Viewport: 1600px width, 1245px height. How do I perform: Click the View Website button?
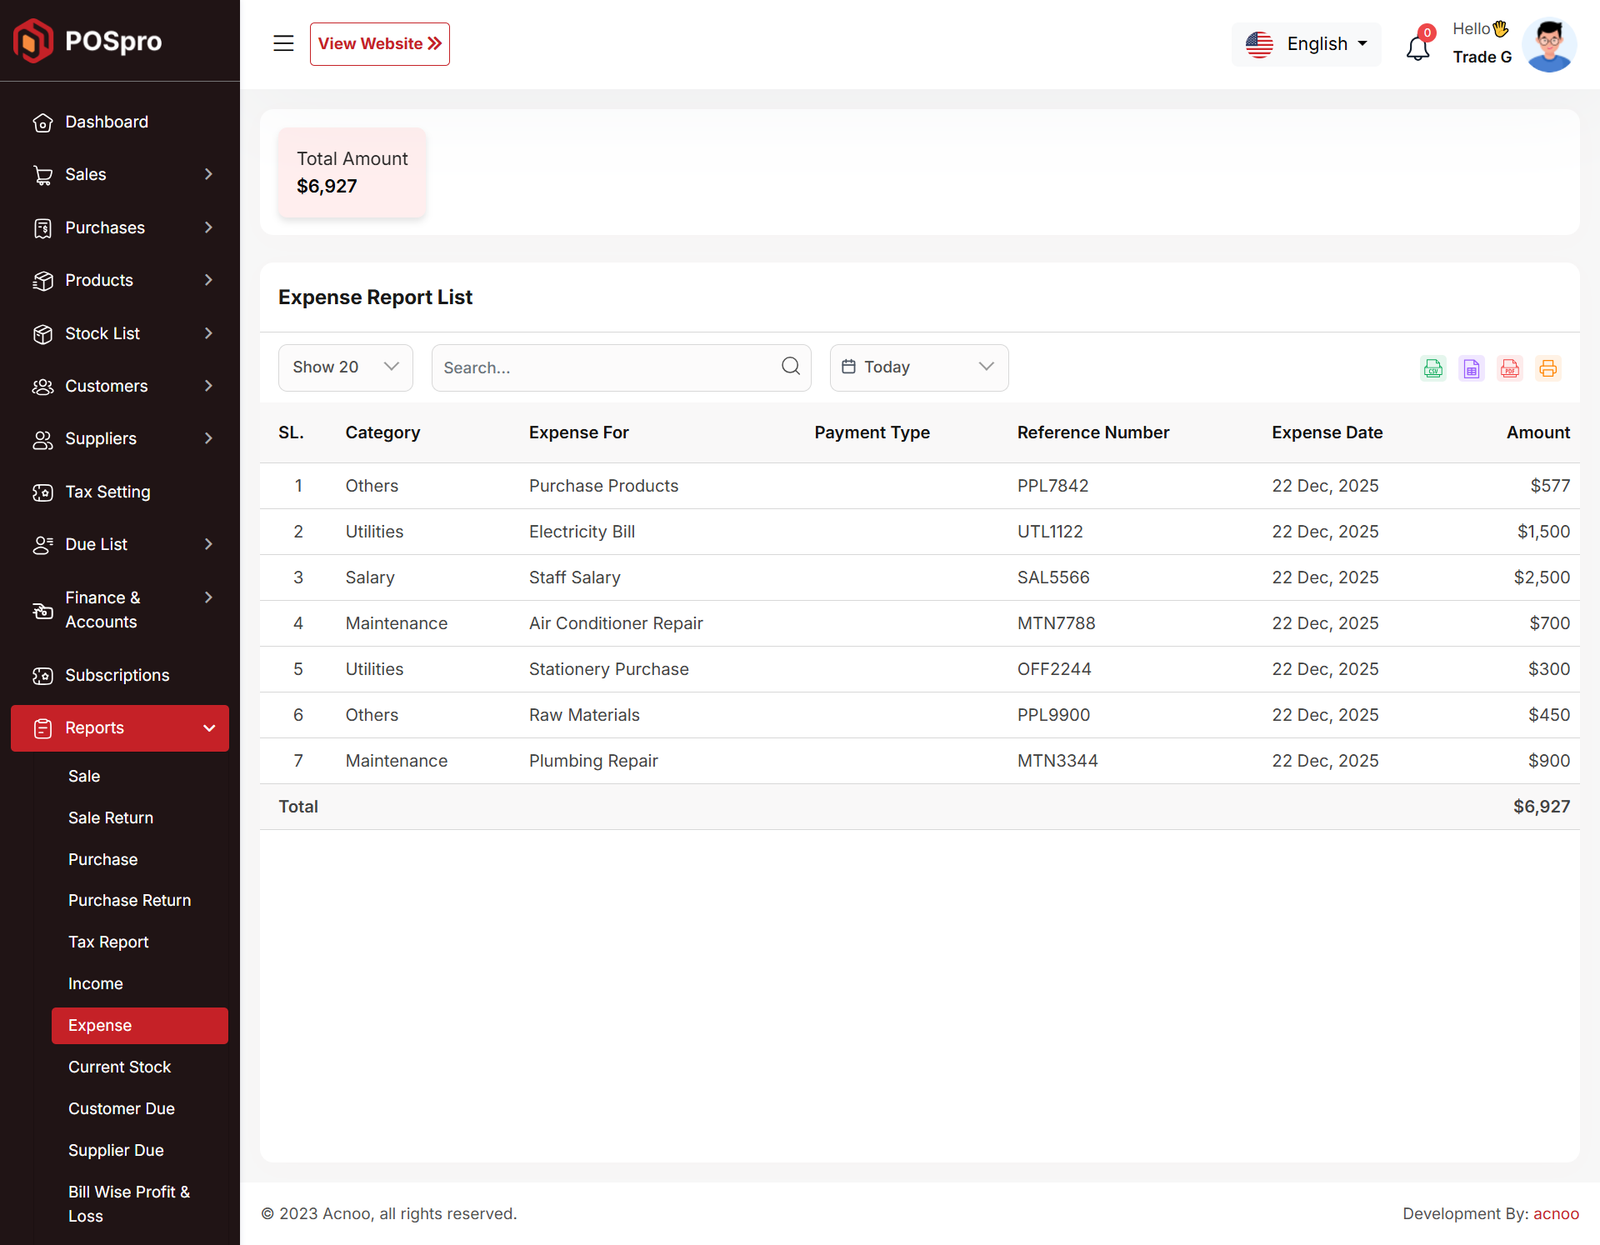379,44
